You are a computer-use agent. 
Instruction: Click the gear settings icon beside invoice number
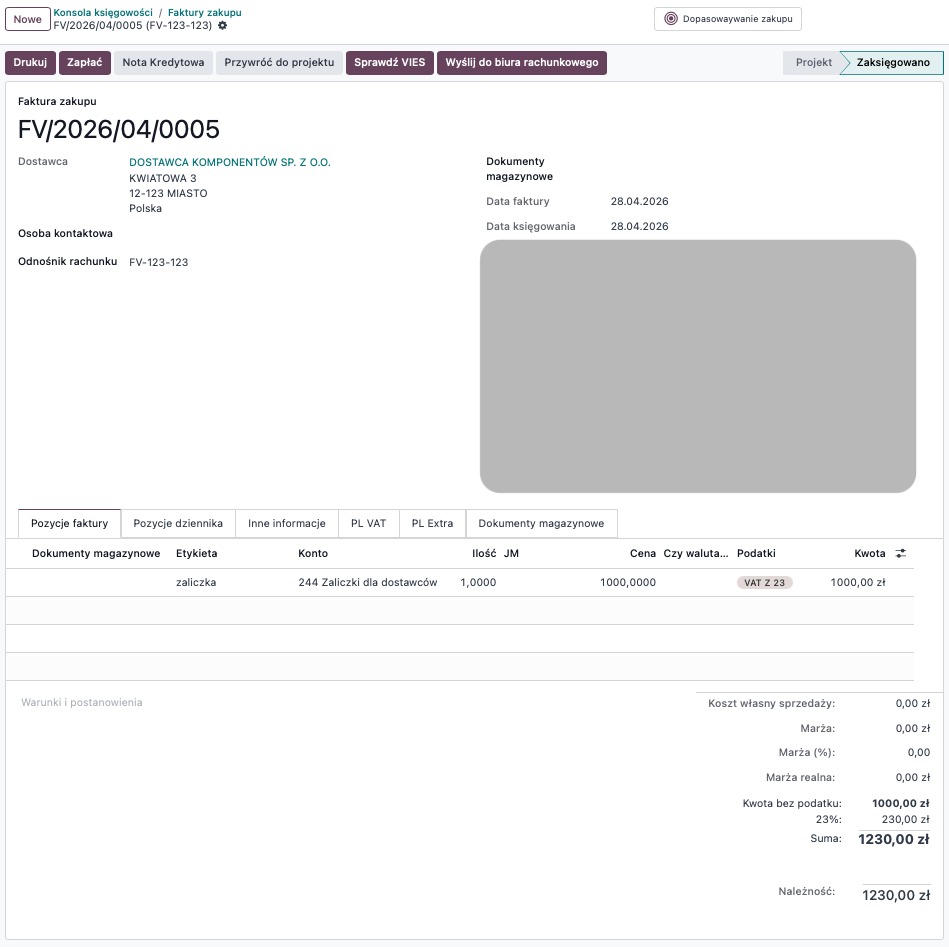222,26
